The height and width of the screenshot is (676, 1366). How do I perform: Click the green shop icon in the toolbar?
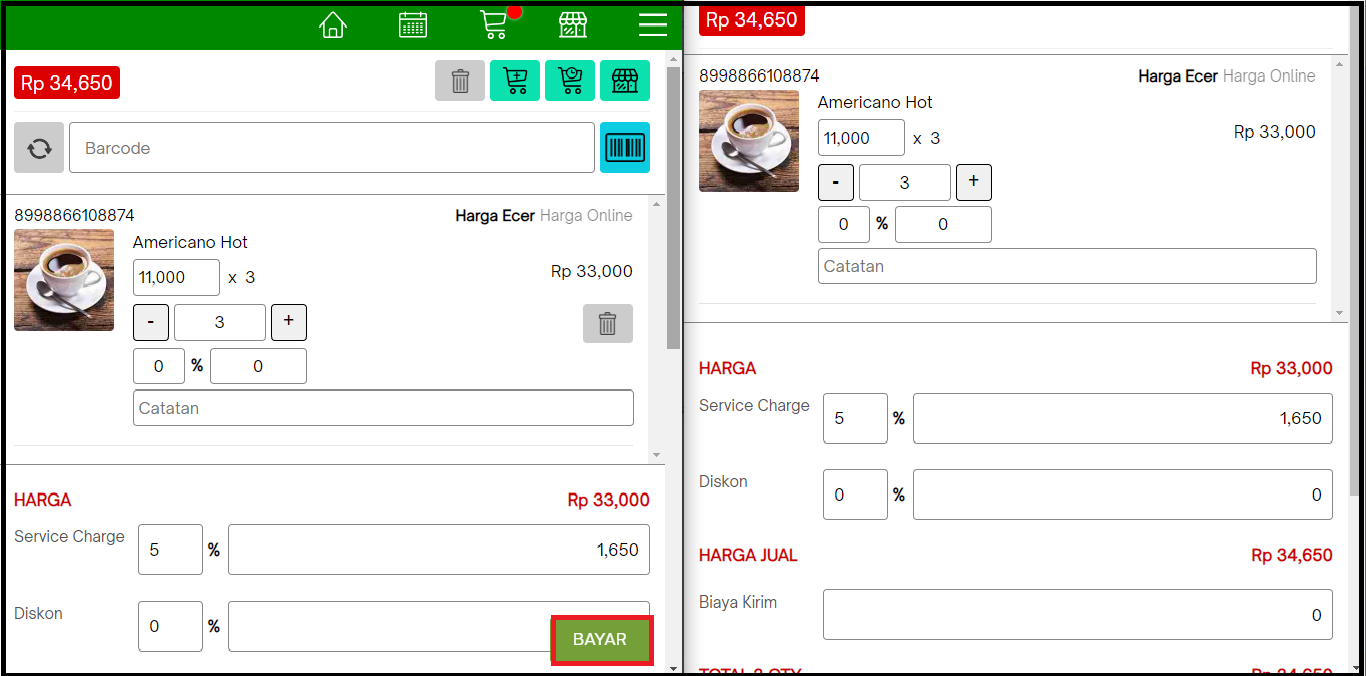(x=624, y=80)
